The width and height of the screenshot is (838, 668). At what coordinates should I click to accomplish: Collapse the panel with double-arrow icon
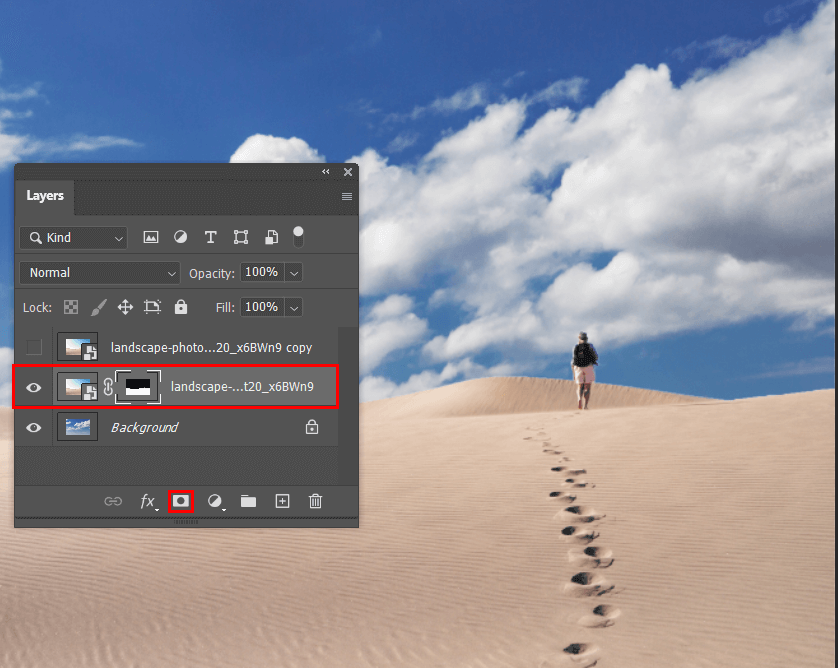[325, 172]
